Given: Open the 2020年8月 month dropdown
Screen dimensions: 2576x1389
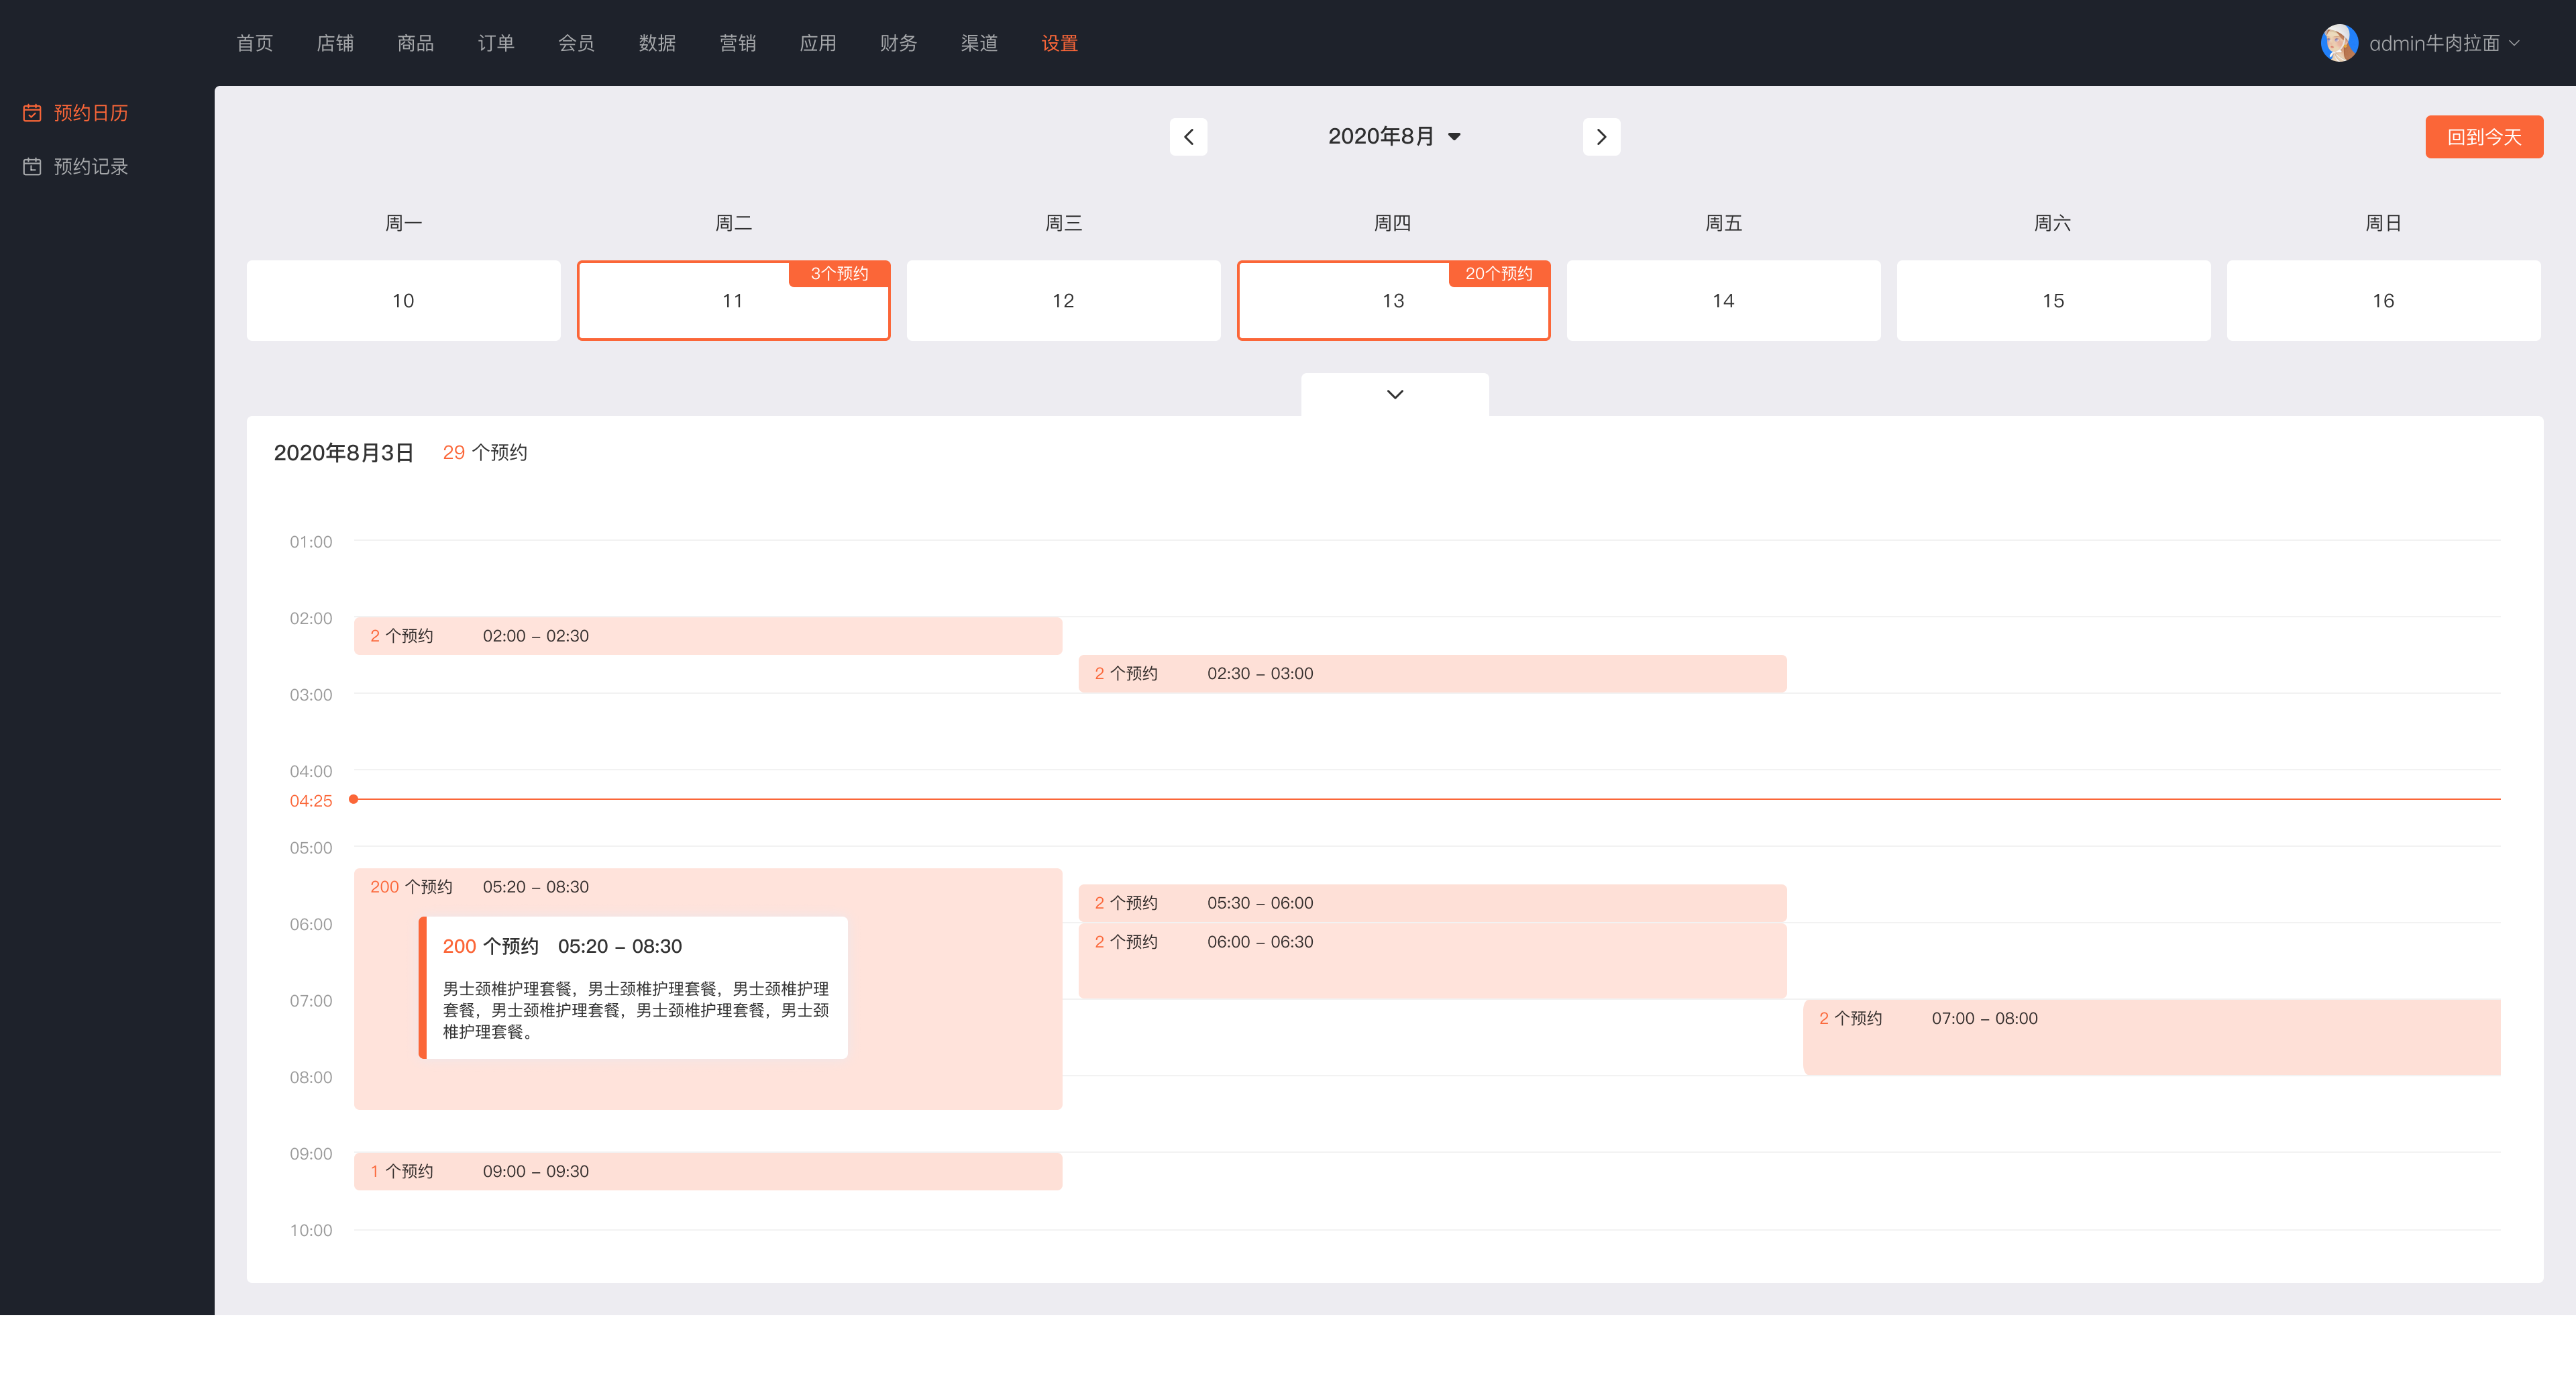Looking at the screenshot, I should (1394, 137).
